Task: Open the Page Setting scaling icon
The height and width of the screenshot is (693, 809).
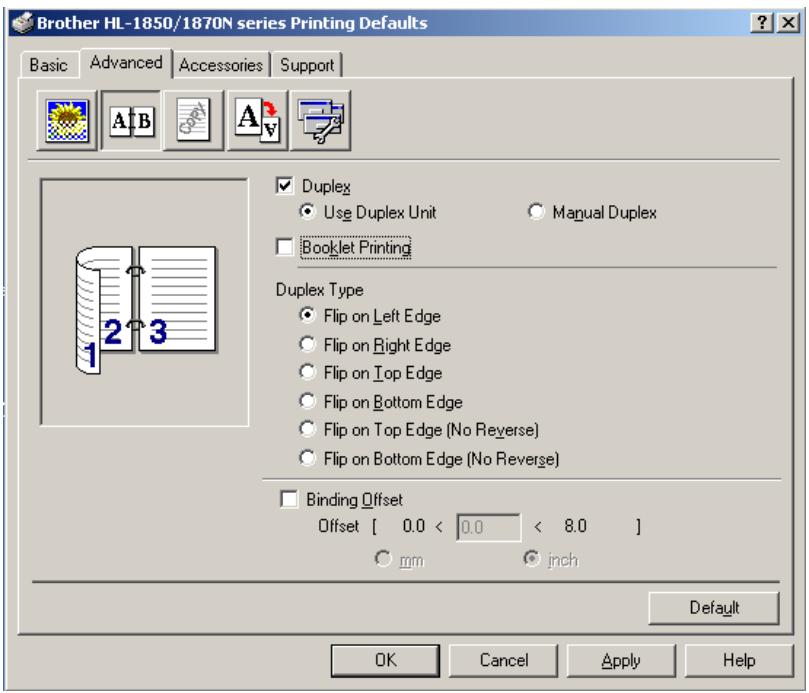Action: pos(257,121)
